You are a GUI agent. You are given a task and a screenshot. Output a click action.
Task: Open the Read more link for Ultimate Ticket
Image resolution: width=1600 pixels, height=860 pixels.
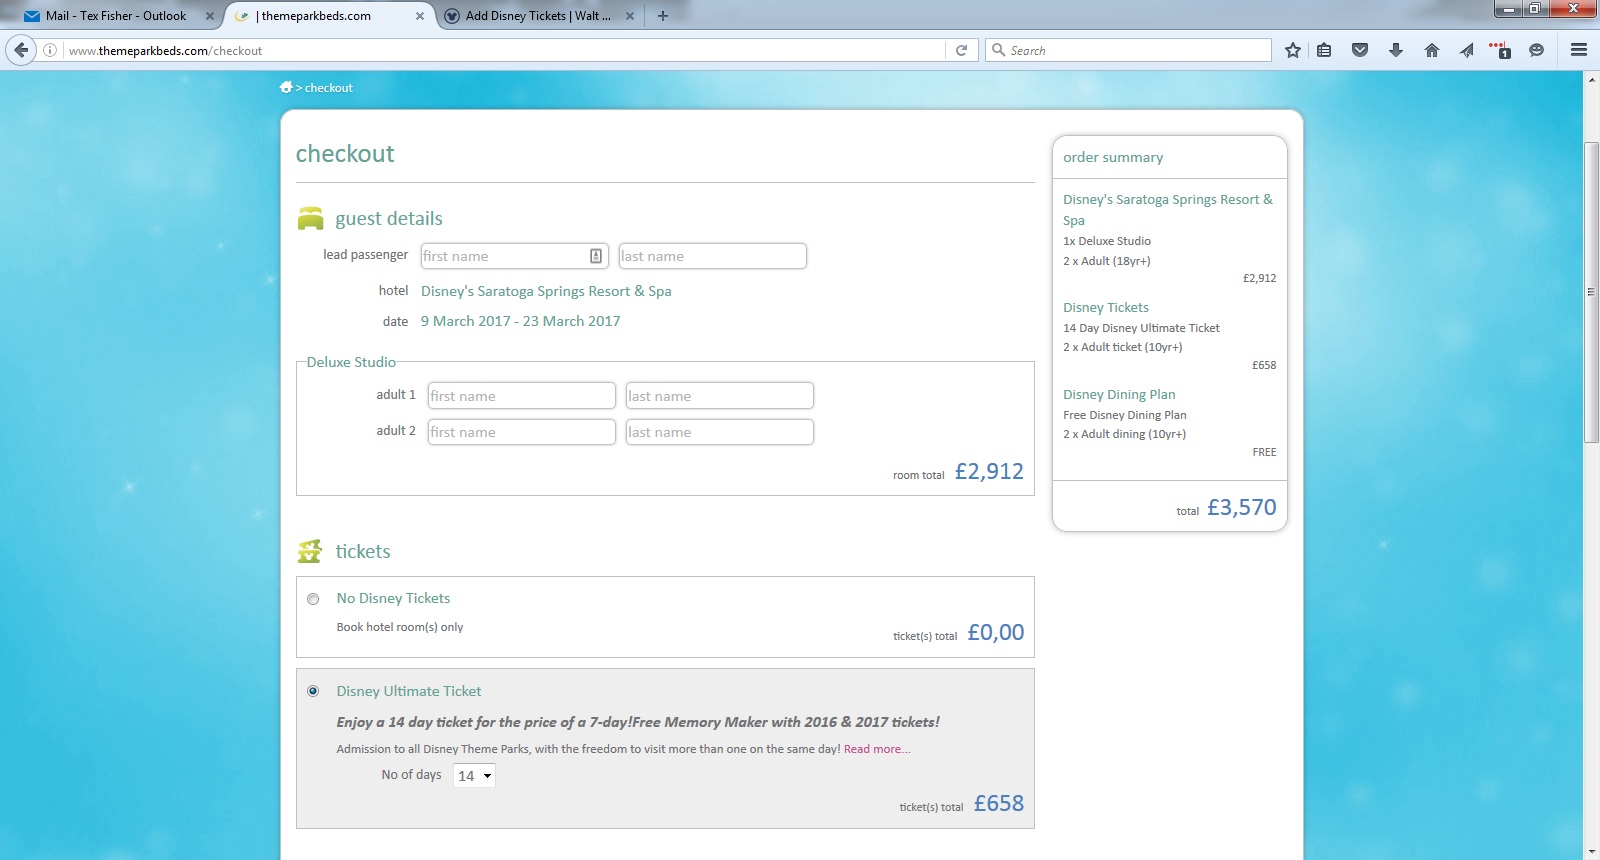[877, 749]
